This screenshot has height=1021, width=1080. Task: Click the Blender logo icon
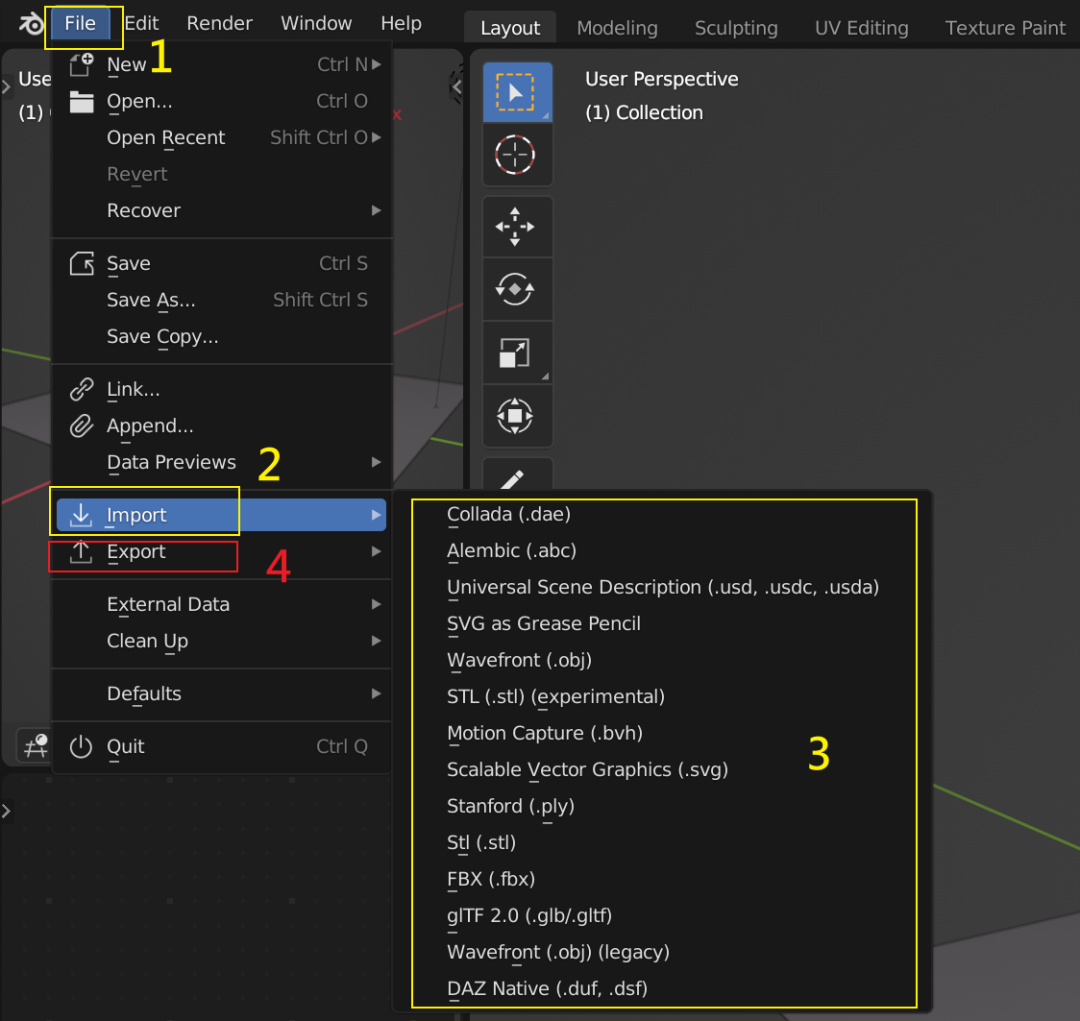coord(31,24)
